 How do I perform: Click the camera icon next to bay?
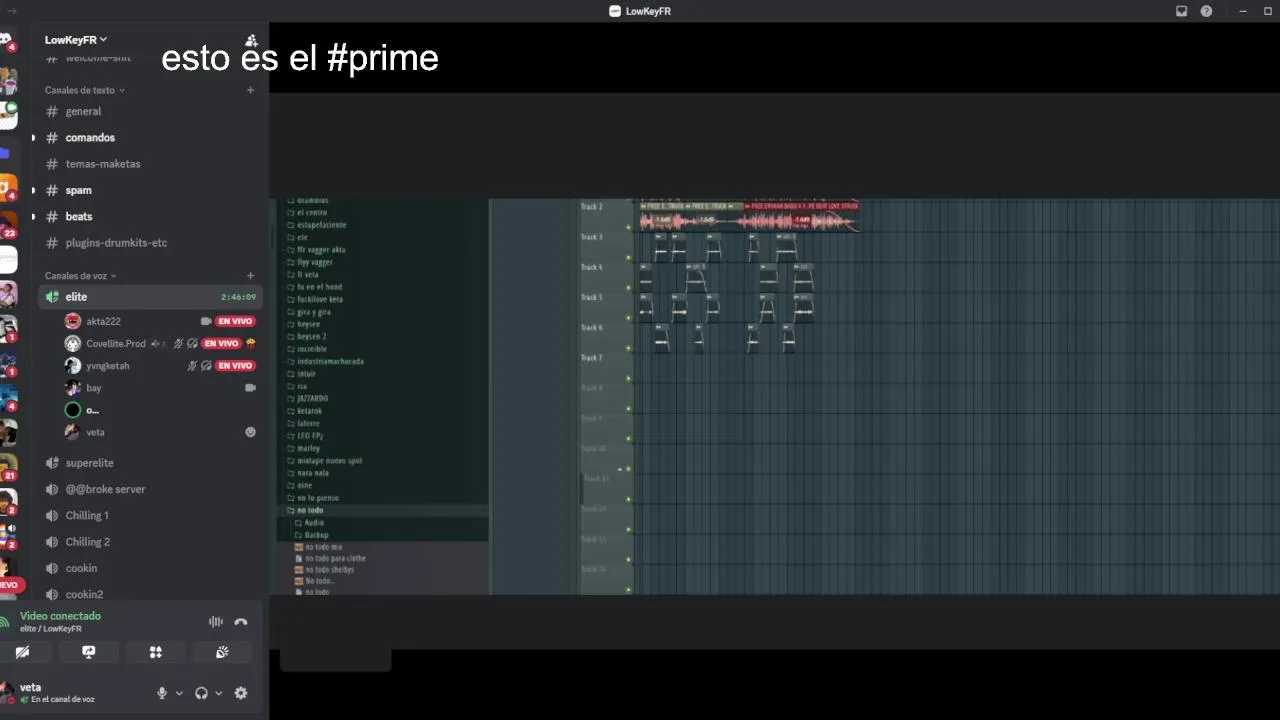click(x=250, y=388)
